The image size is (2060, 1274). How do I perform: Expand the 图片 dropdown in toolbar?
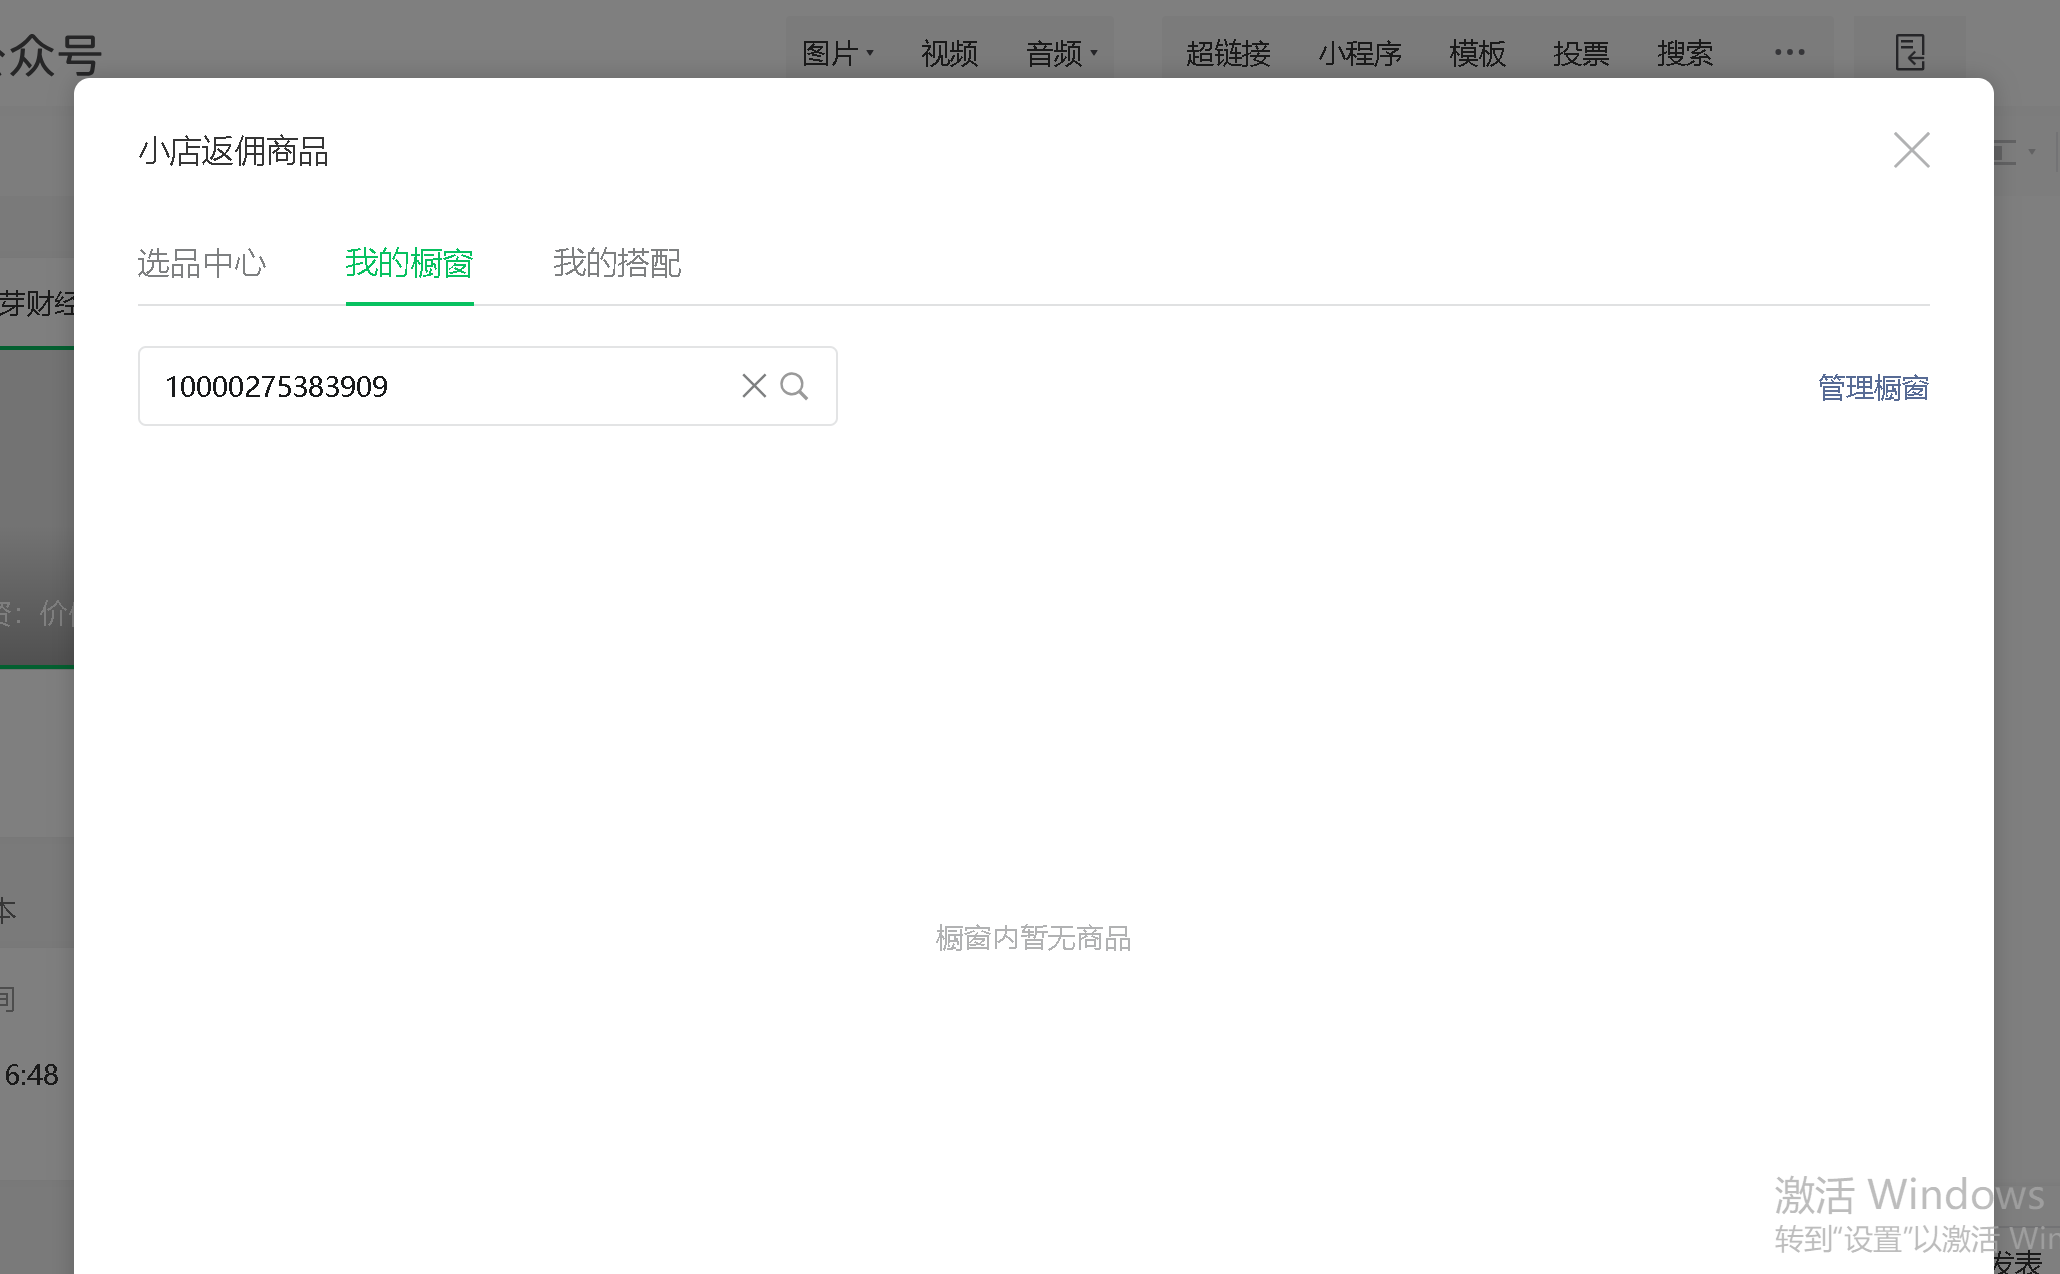(x=838, y=53)
